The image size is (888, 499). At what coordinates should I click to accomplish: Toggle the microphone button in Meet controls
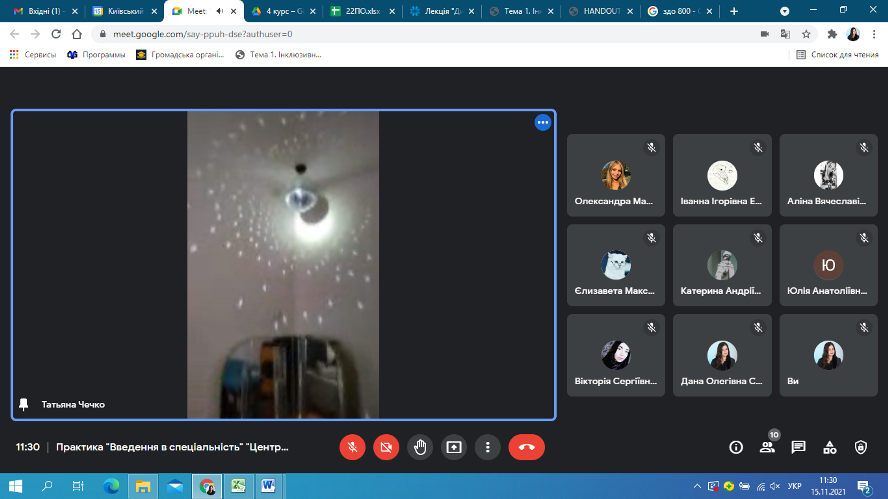[x=352, y=447]
